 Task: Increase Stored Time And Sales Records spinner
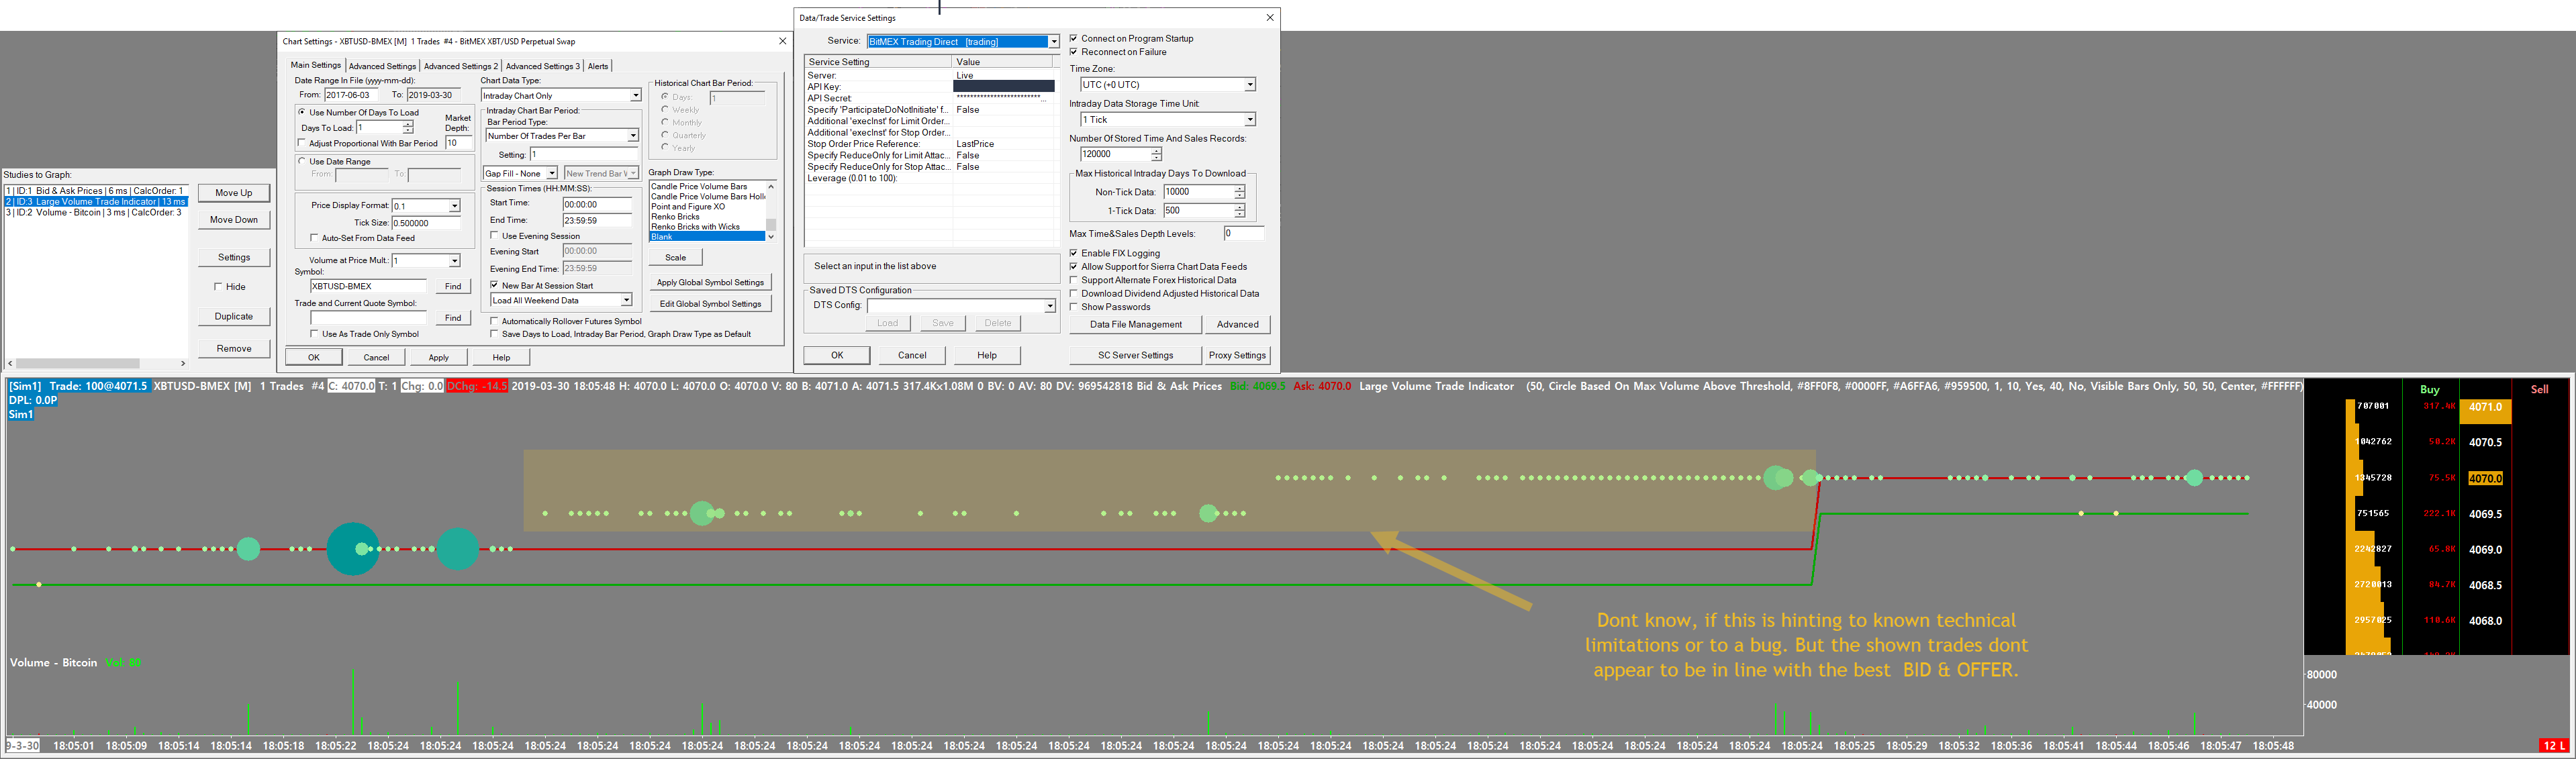point(1156,151)
